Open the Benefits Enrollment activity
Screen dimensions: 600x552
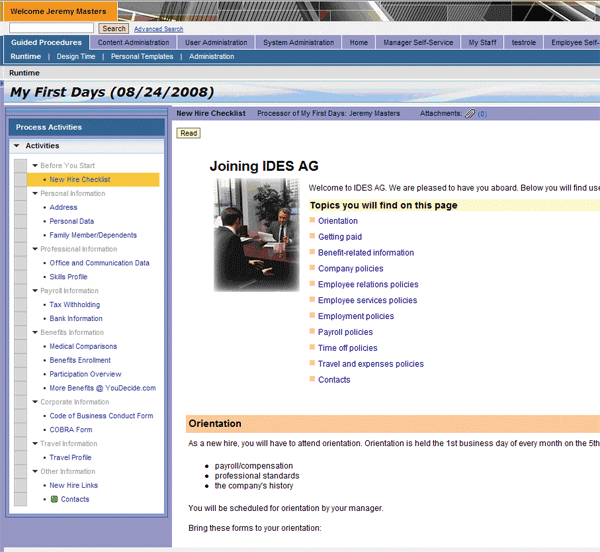tap(80, 360)
